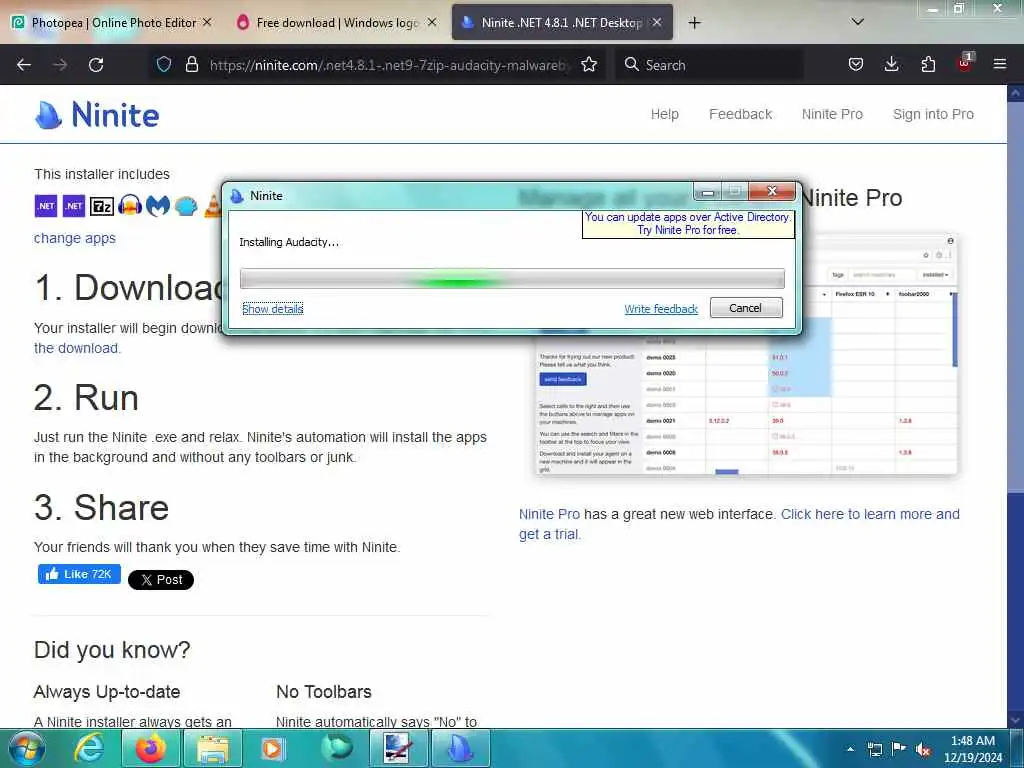Launch Internet Explorer from the taskbar
This screenshot has height=768, width=1024.
(x=89, y=749)
